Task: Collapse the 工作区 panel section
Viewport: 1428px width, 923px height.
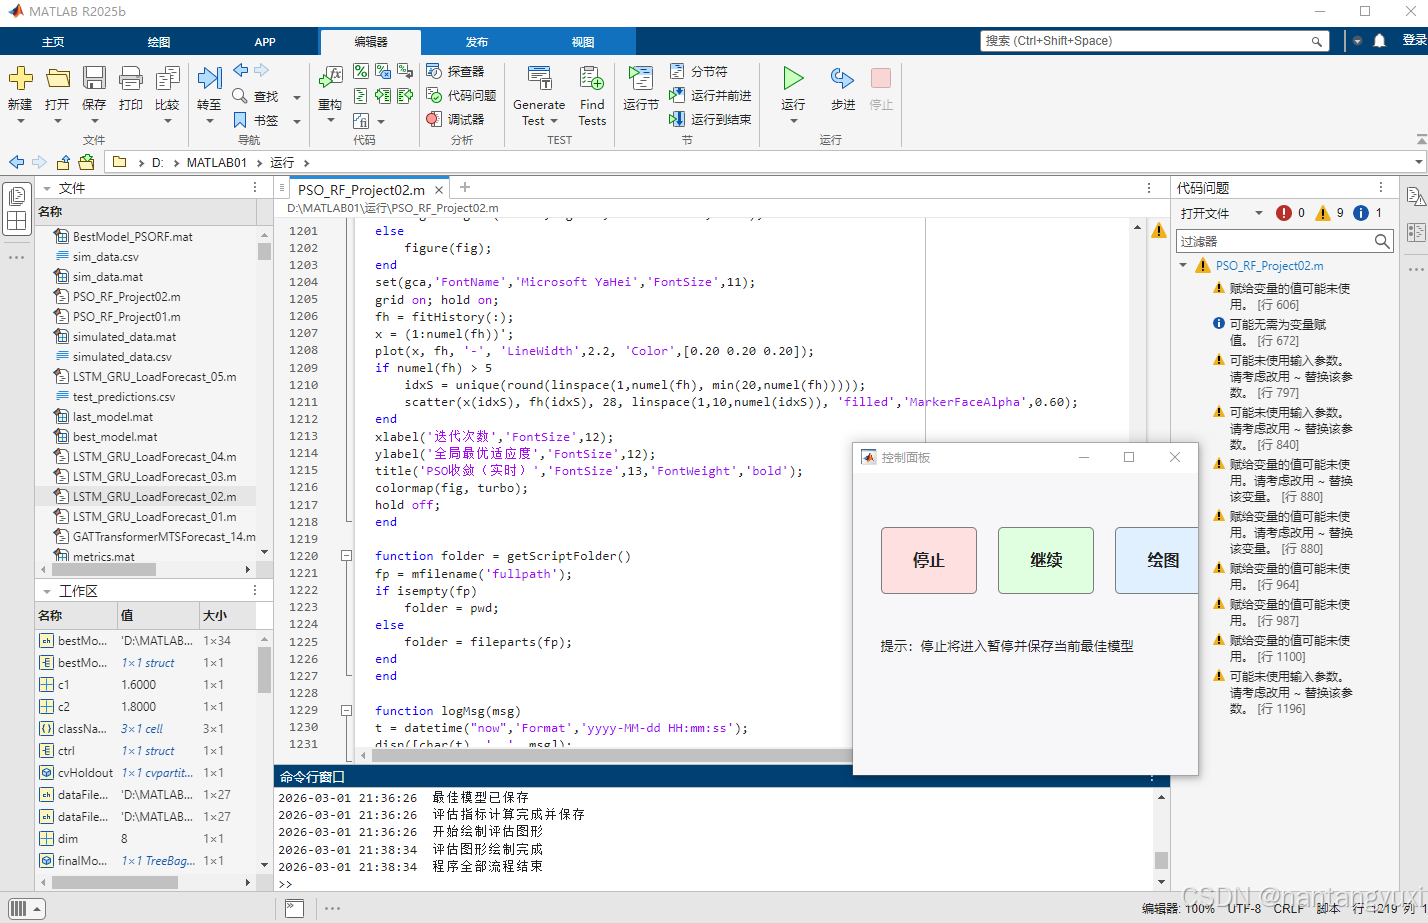Action: (46, 591)
